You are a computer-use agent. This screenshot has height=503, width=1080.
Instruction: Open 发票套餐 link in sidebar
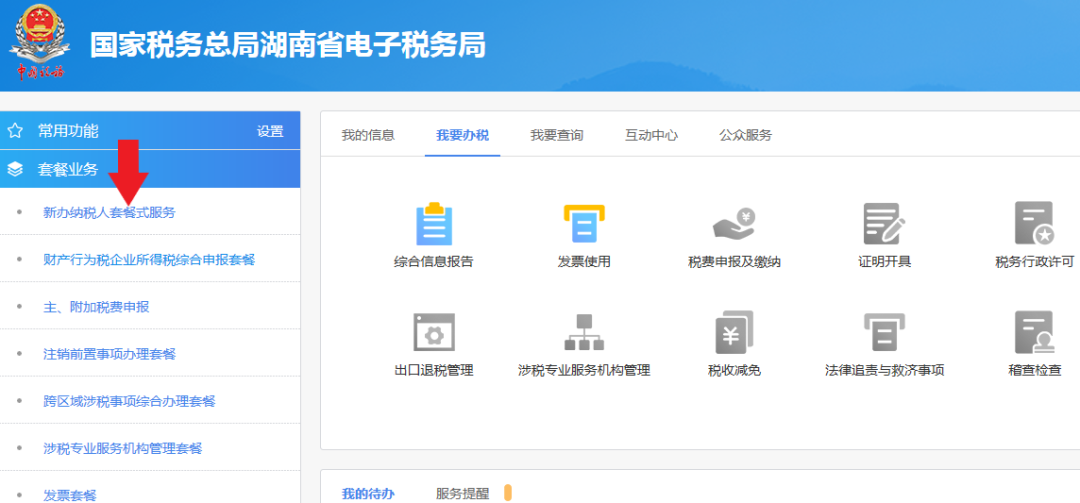[x=70, y=495]
